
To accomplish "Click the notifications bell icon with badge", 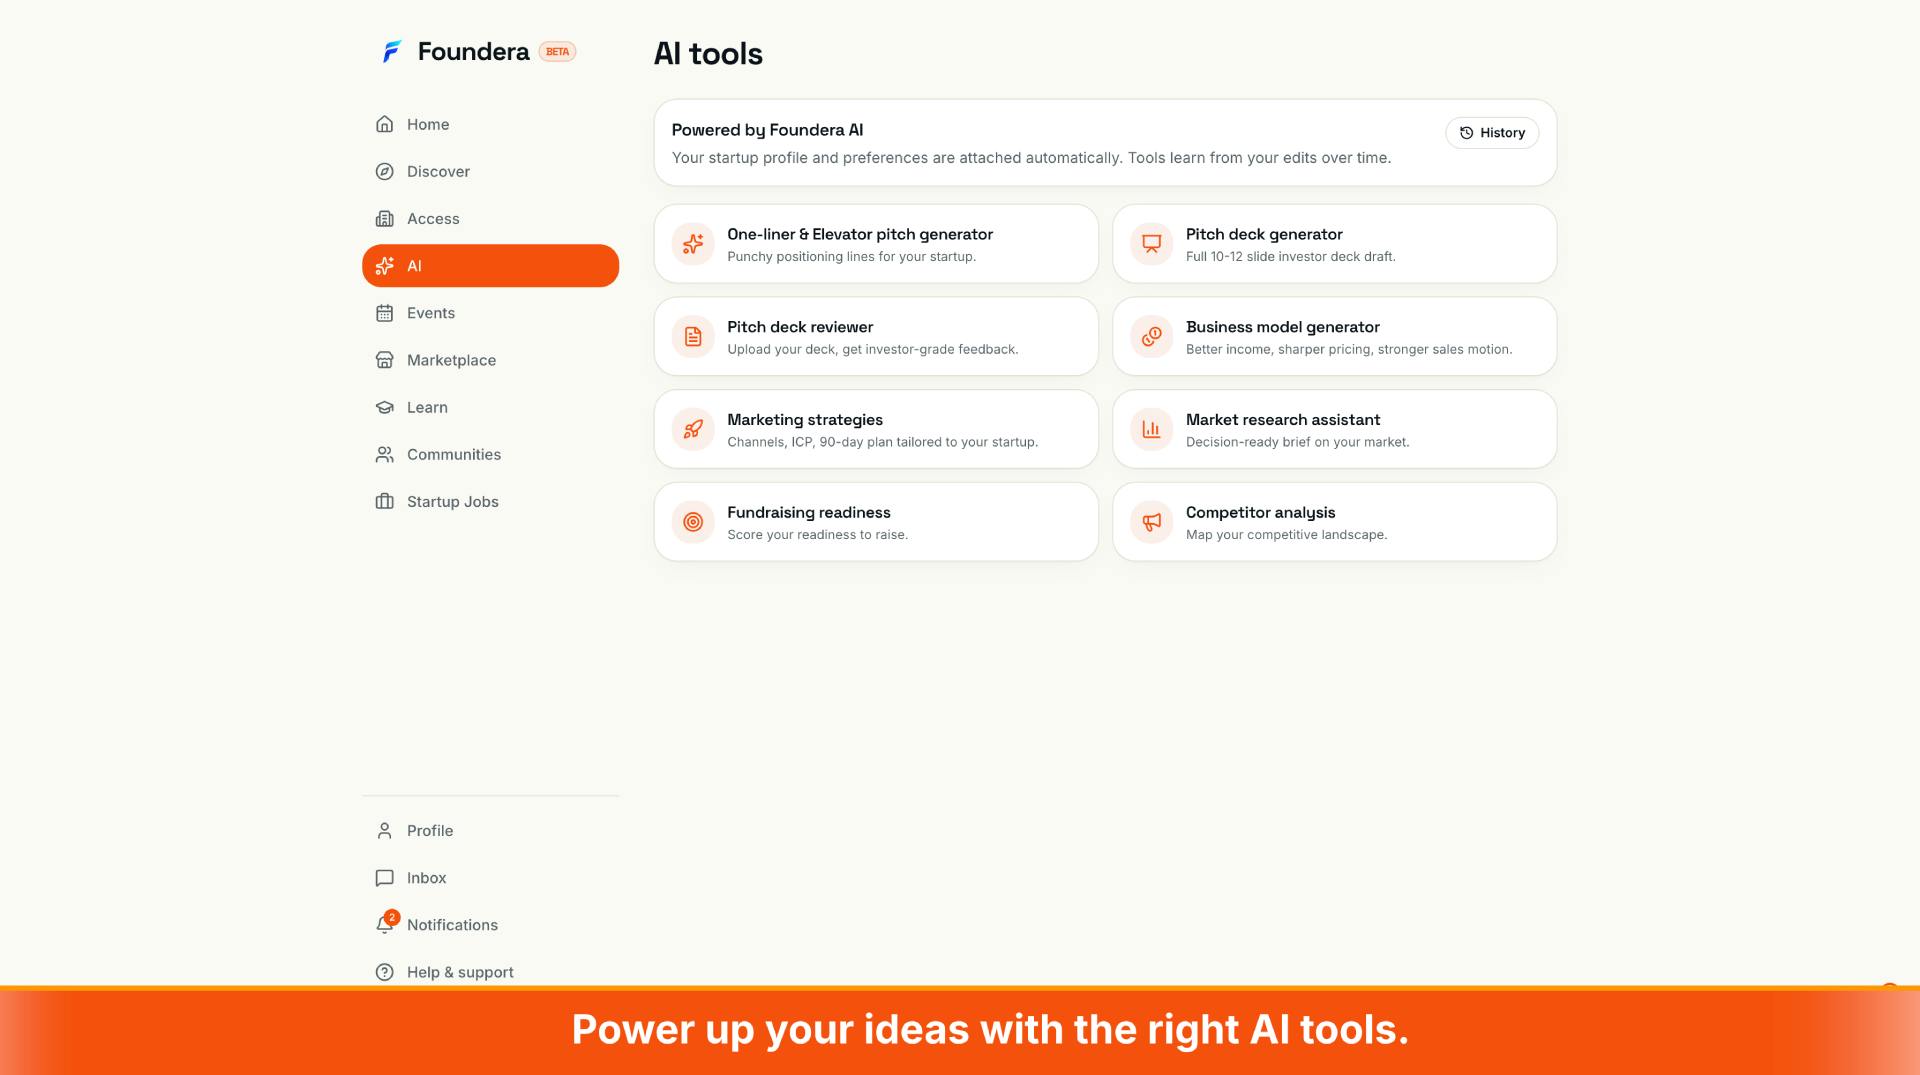I will point(386,923).
